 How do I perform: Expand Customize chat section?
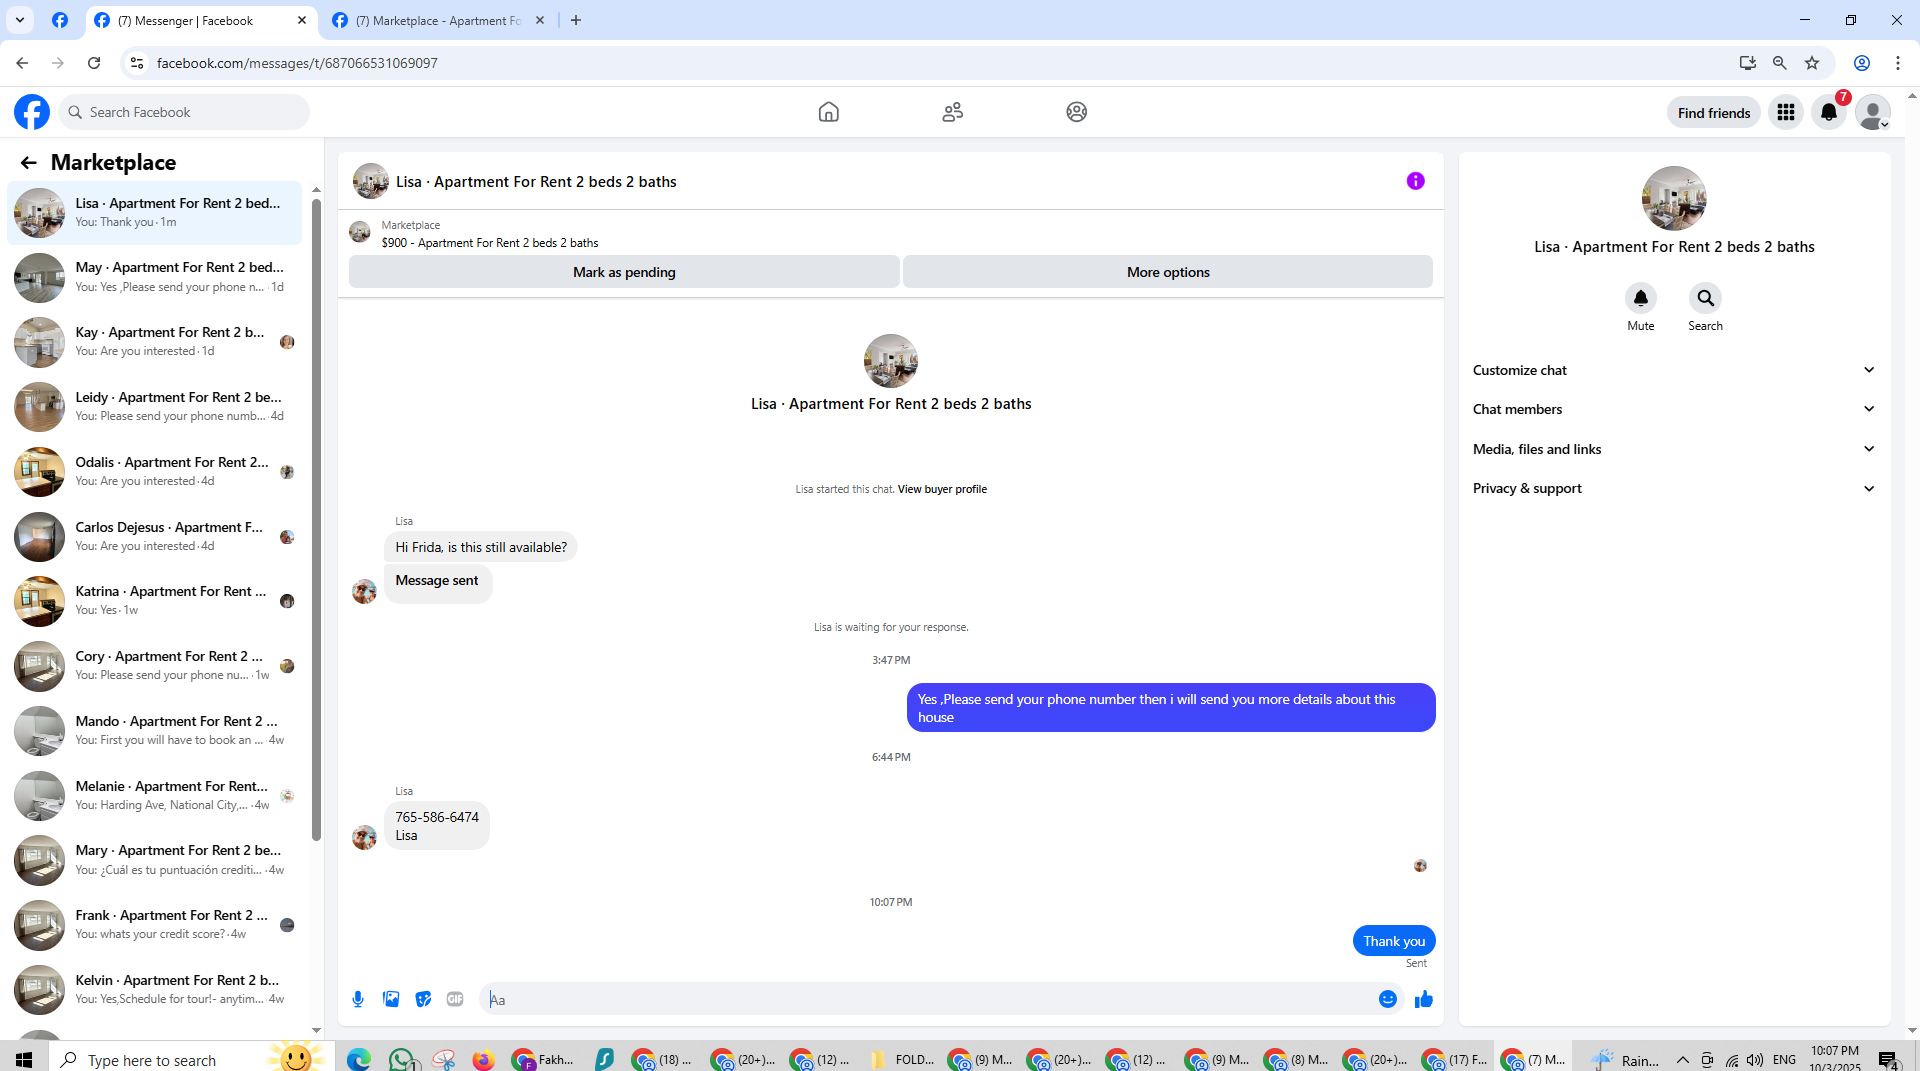tap(1673, 370)
